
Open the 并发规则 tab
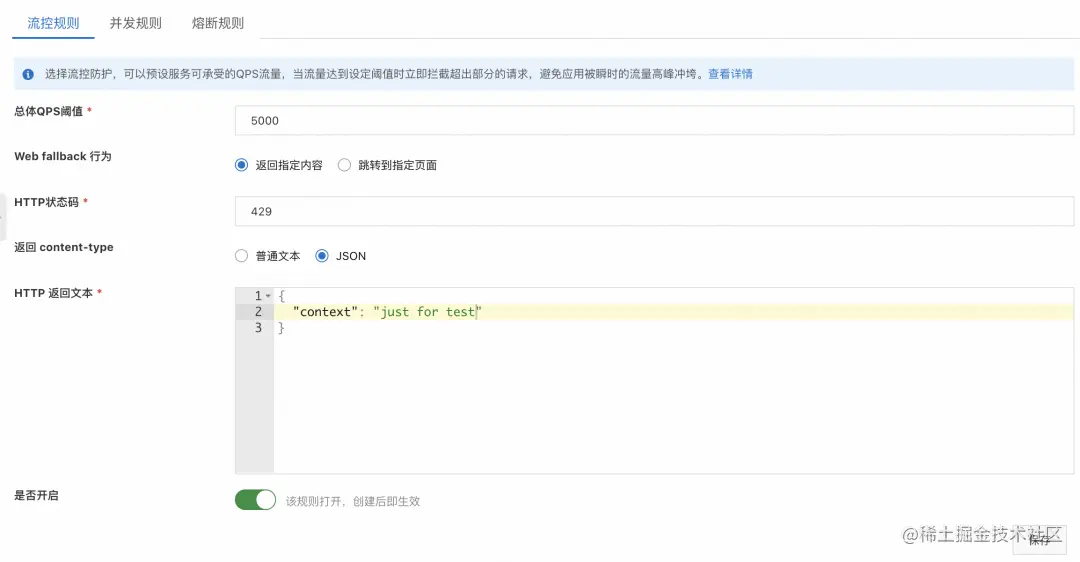click(x=136, y=23)
